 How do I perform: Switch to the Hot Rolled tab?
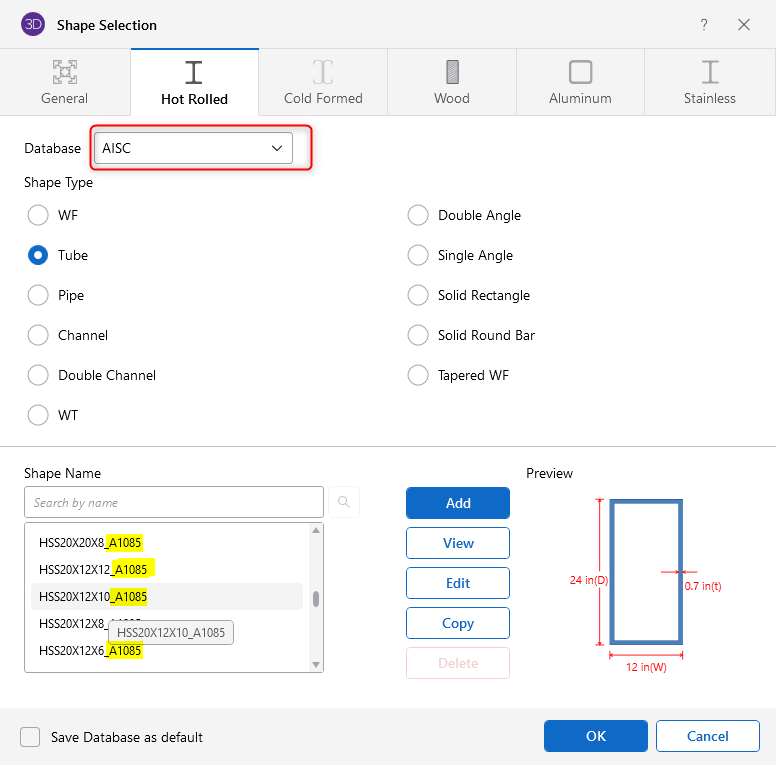[x=194, y=82]
